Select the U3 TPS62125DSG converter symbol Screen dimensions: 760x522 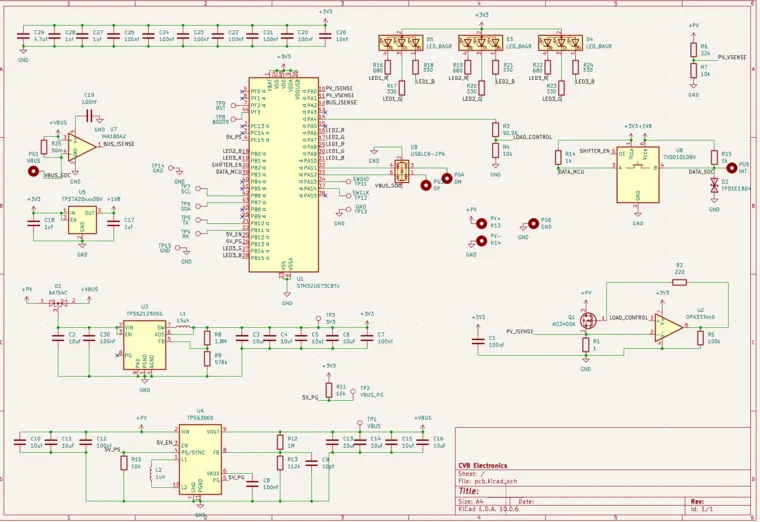click(x=144, y=345)
